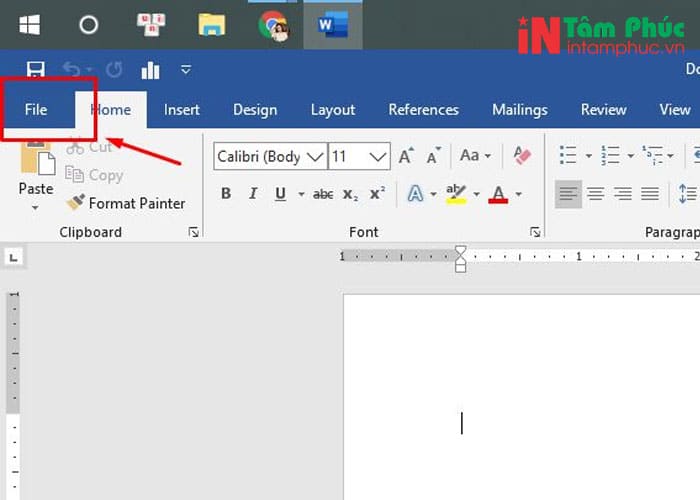Apply yellow text highlight color
Image resolution: width=700 pixels, height=500 pixels.
(x=456, y=194)
